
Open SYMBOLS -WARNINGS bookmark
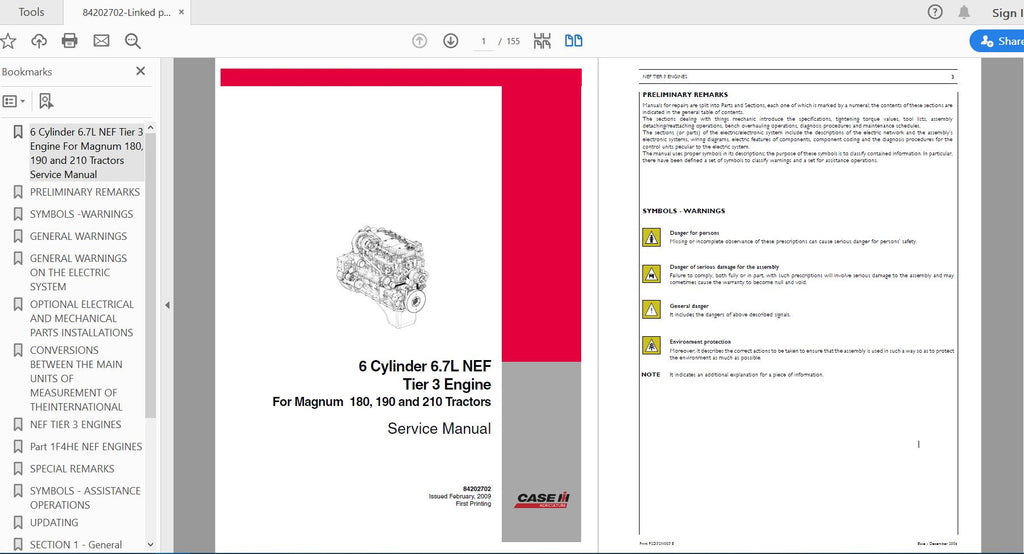[81, 214]
